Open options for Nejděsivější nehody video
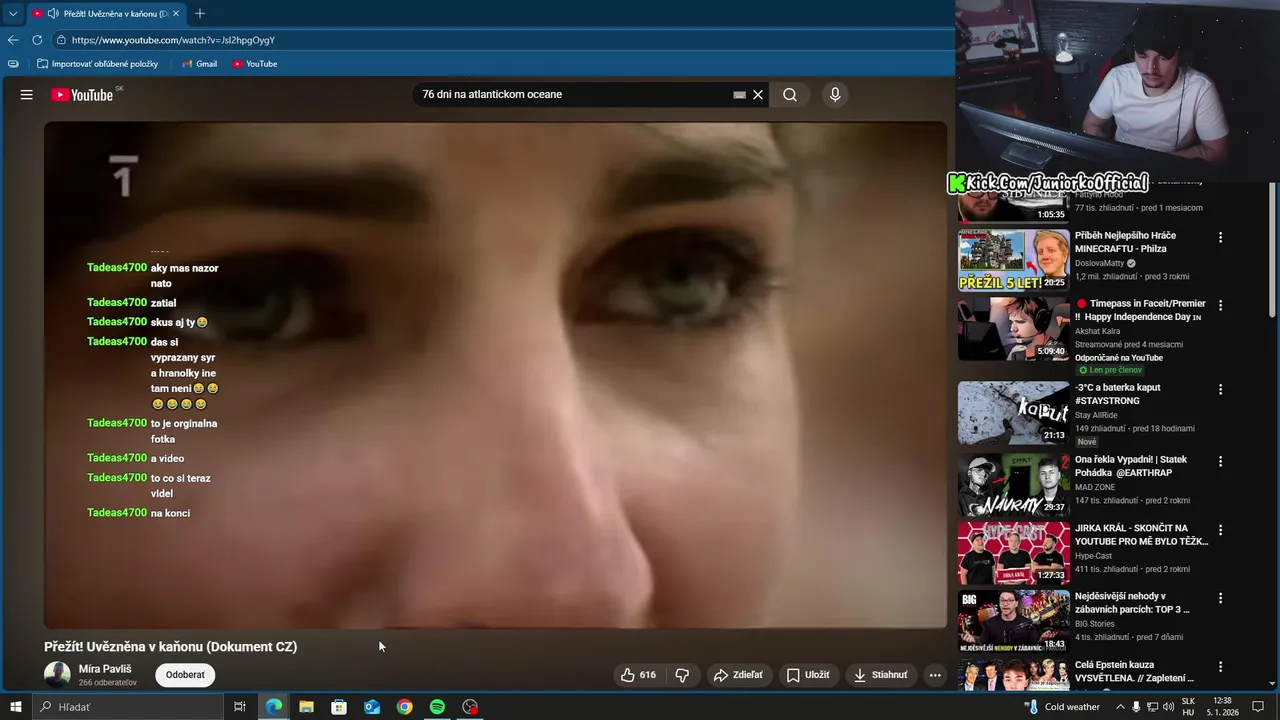Viewport: 1280px width, 720px height. [1220, 599]
